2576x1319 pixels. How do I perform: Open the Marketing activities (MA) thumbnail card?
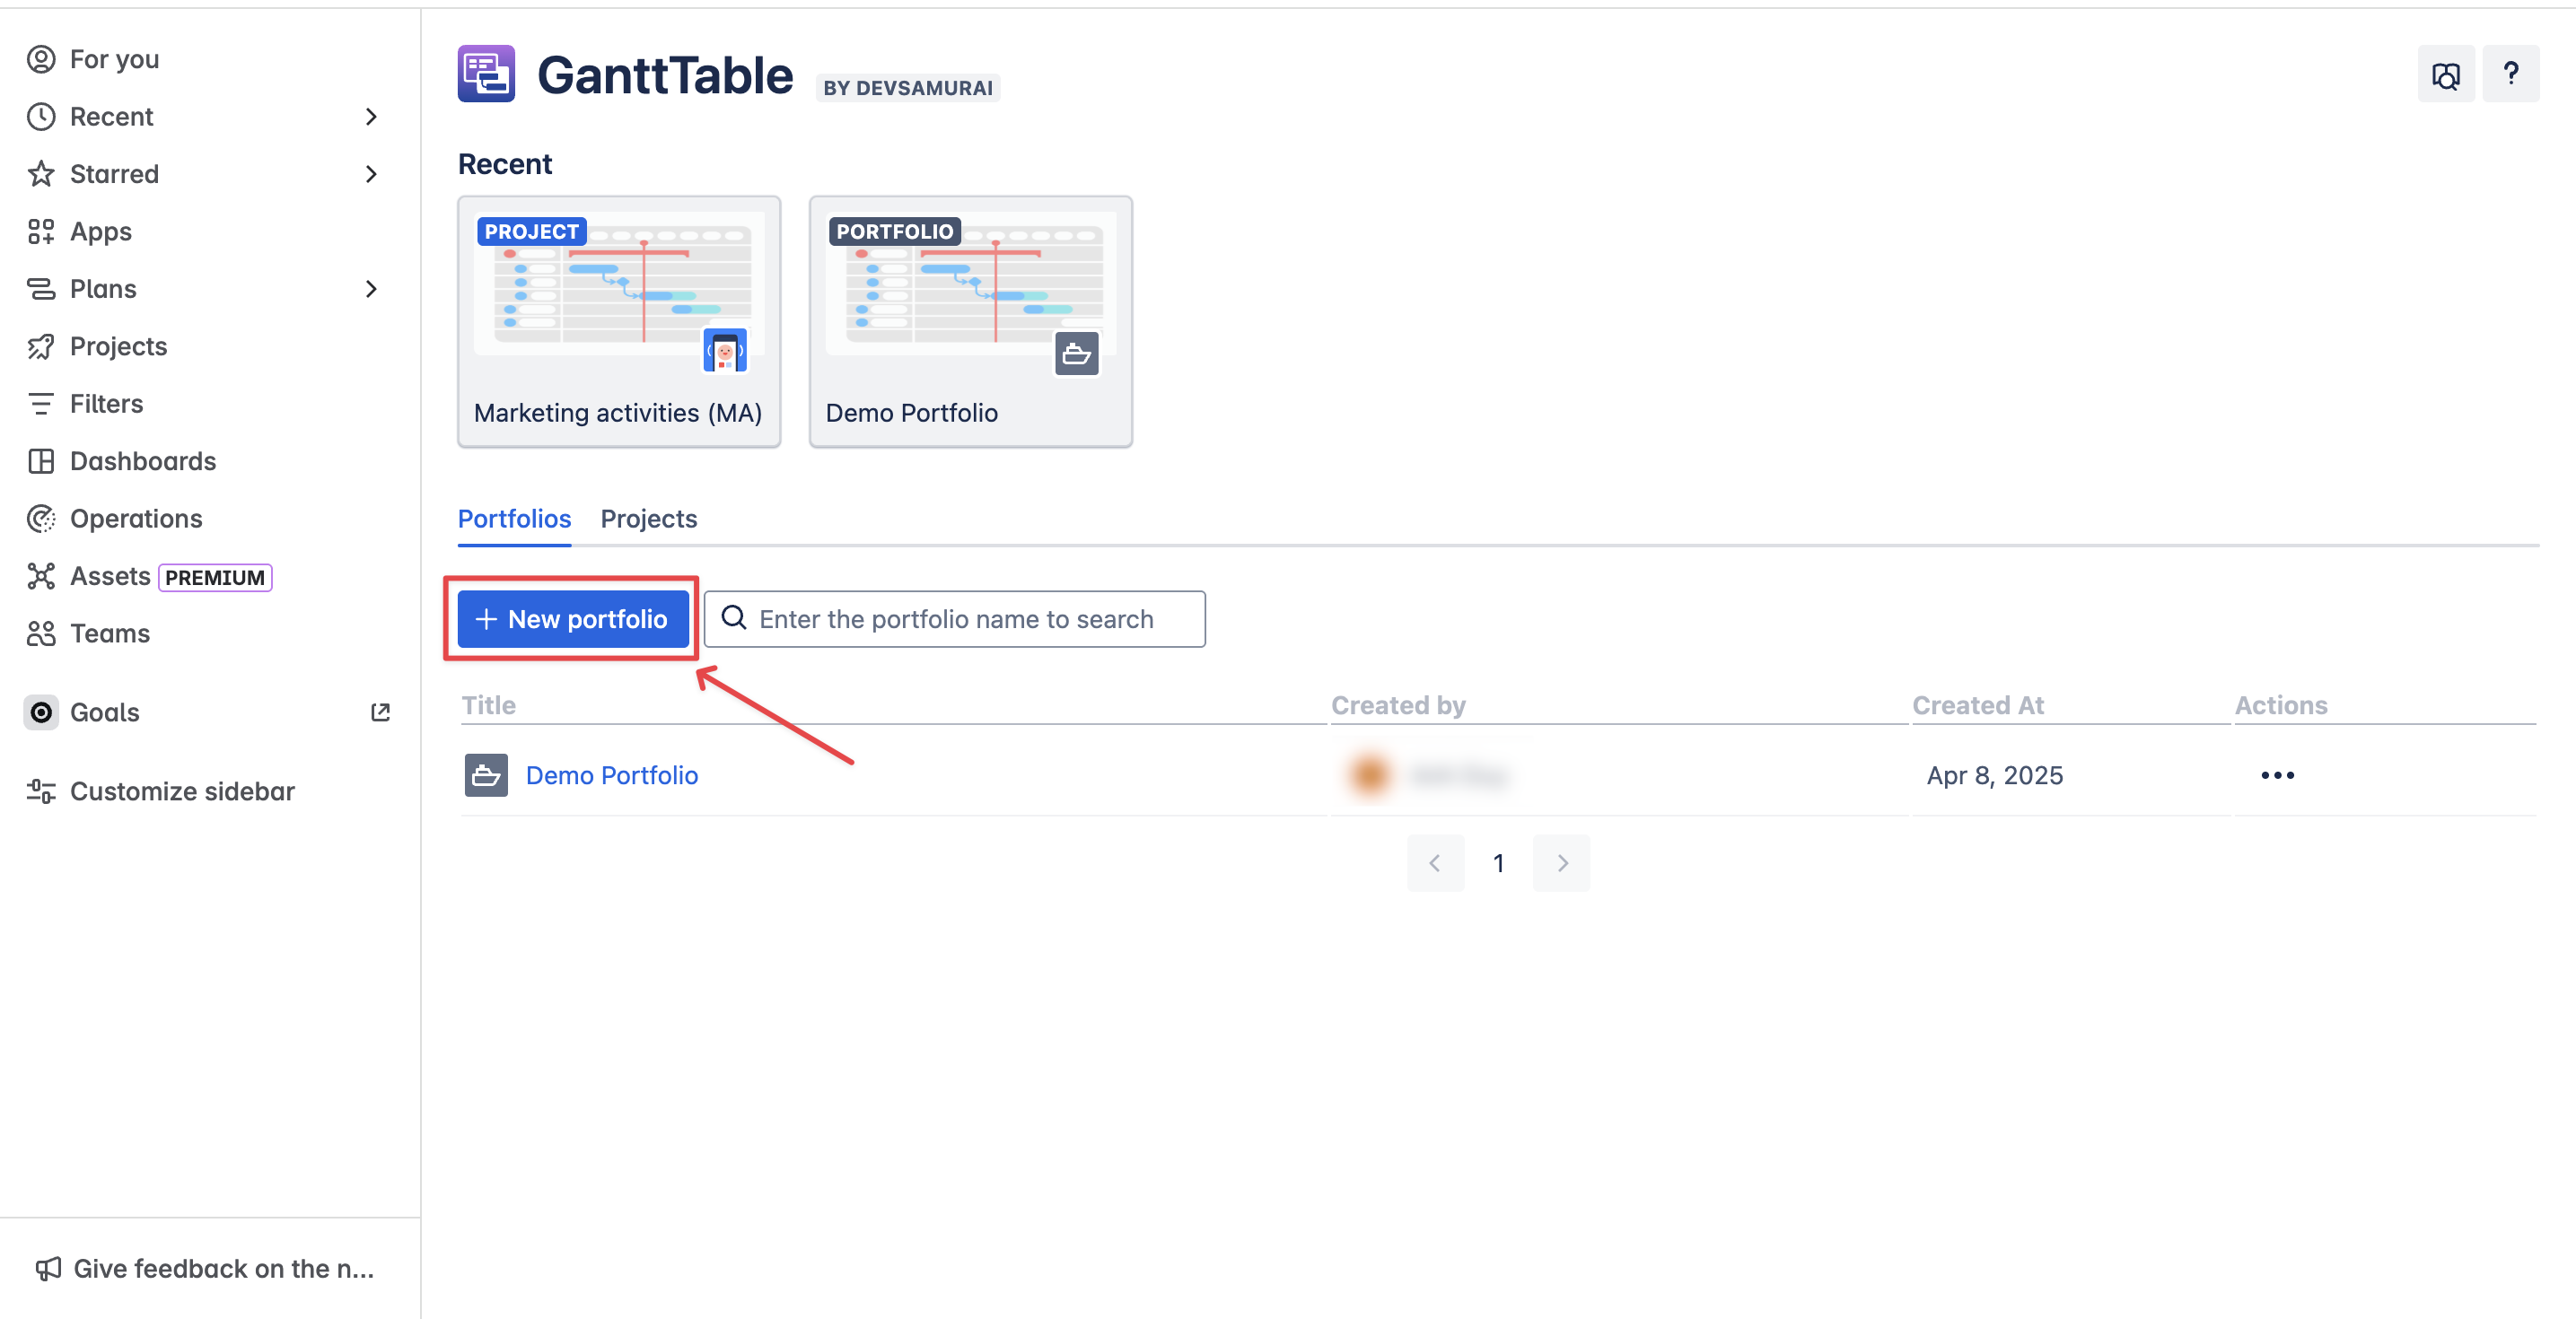618,321
